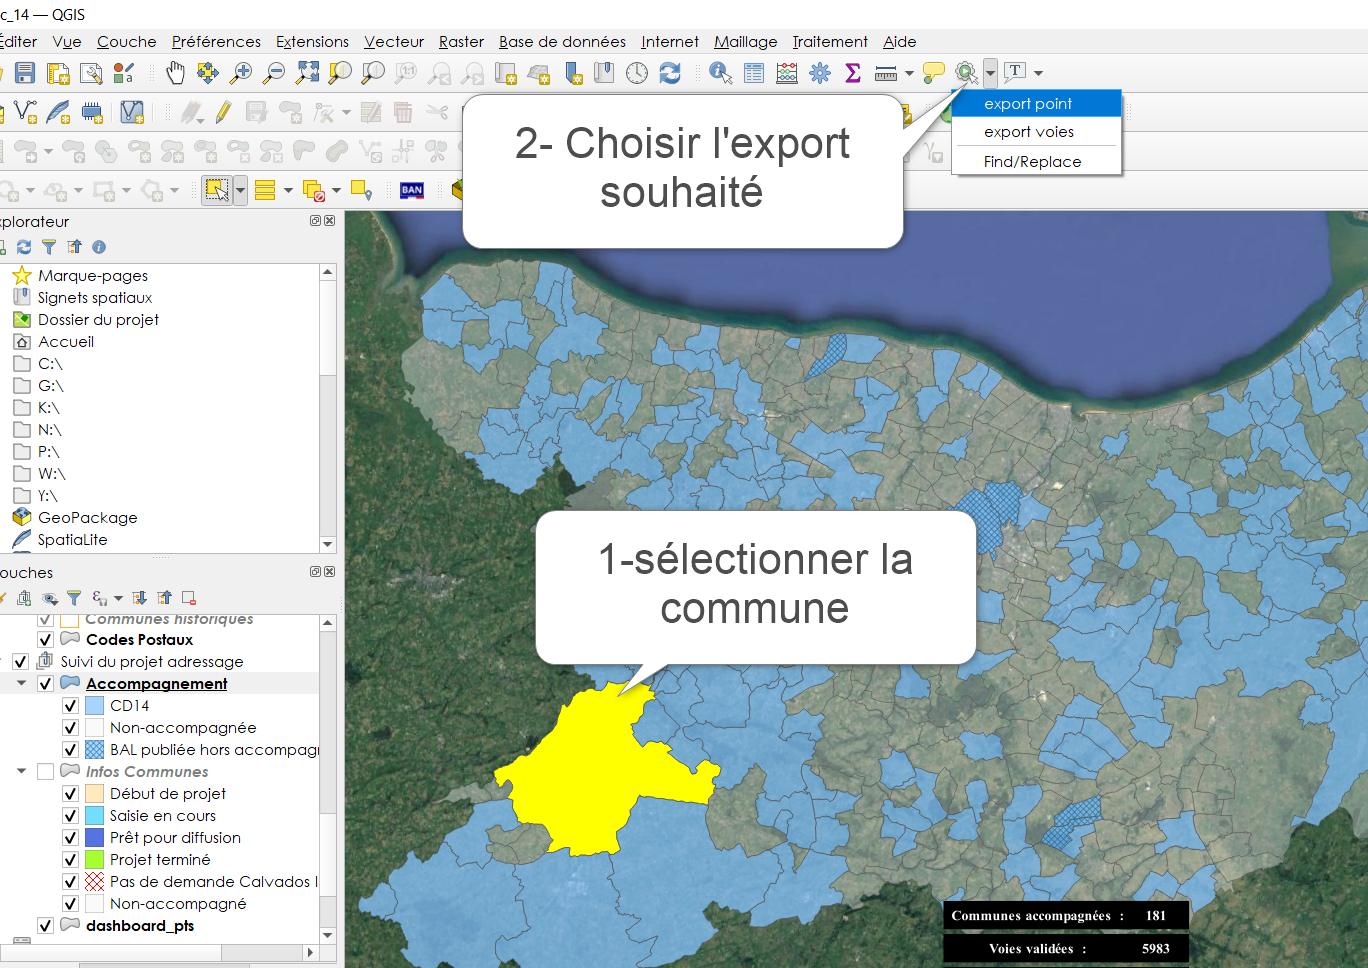
Task: Select Marque-pages in the Browser panel
Action: tap(93, 276)
